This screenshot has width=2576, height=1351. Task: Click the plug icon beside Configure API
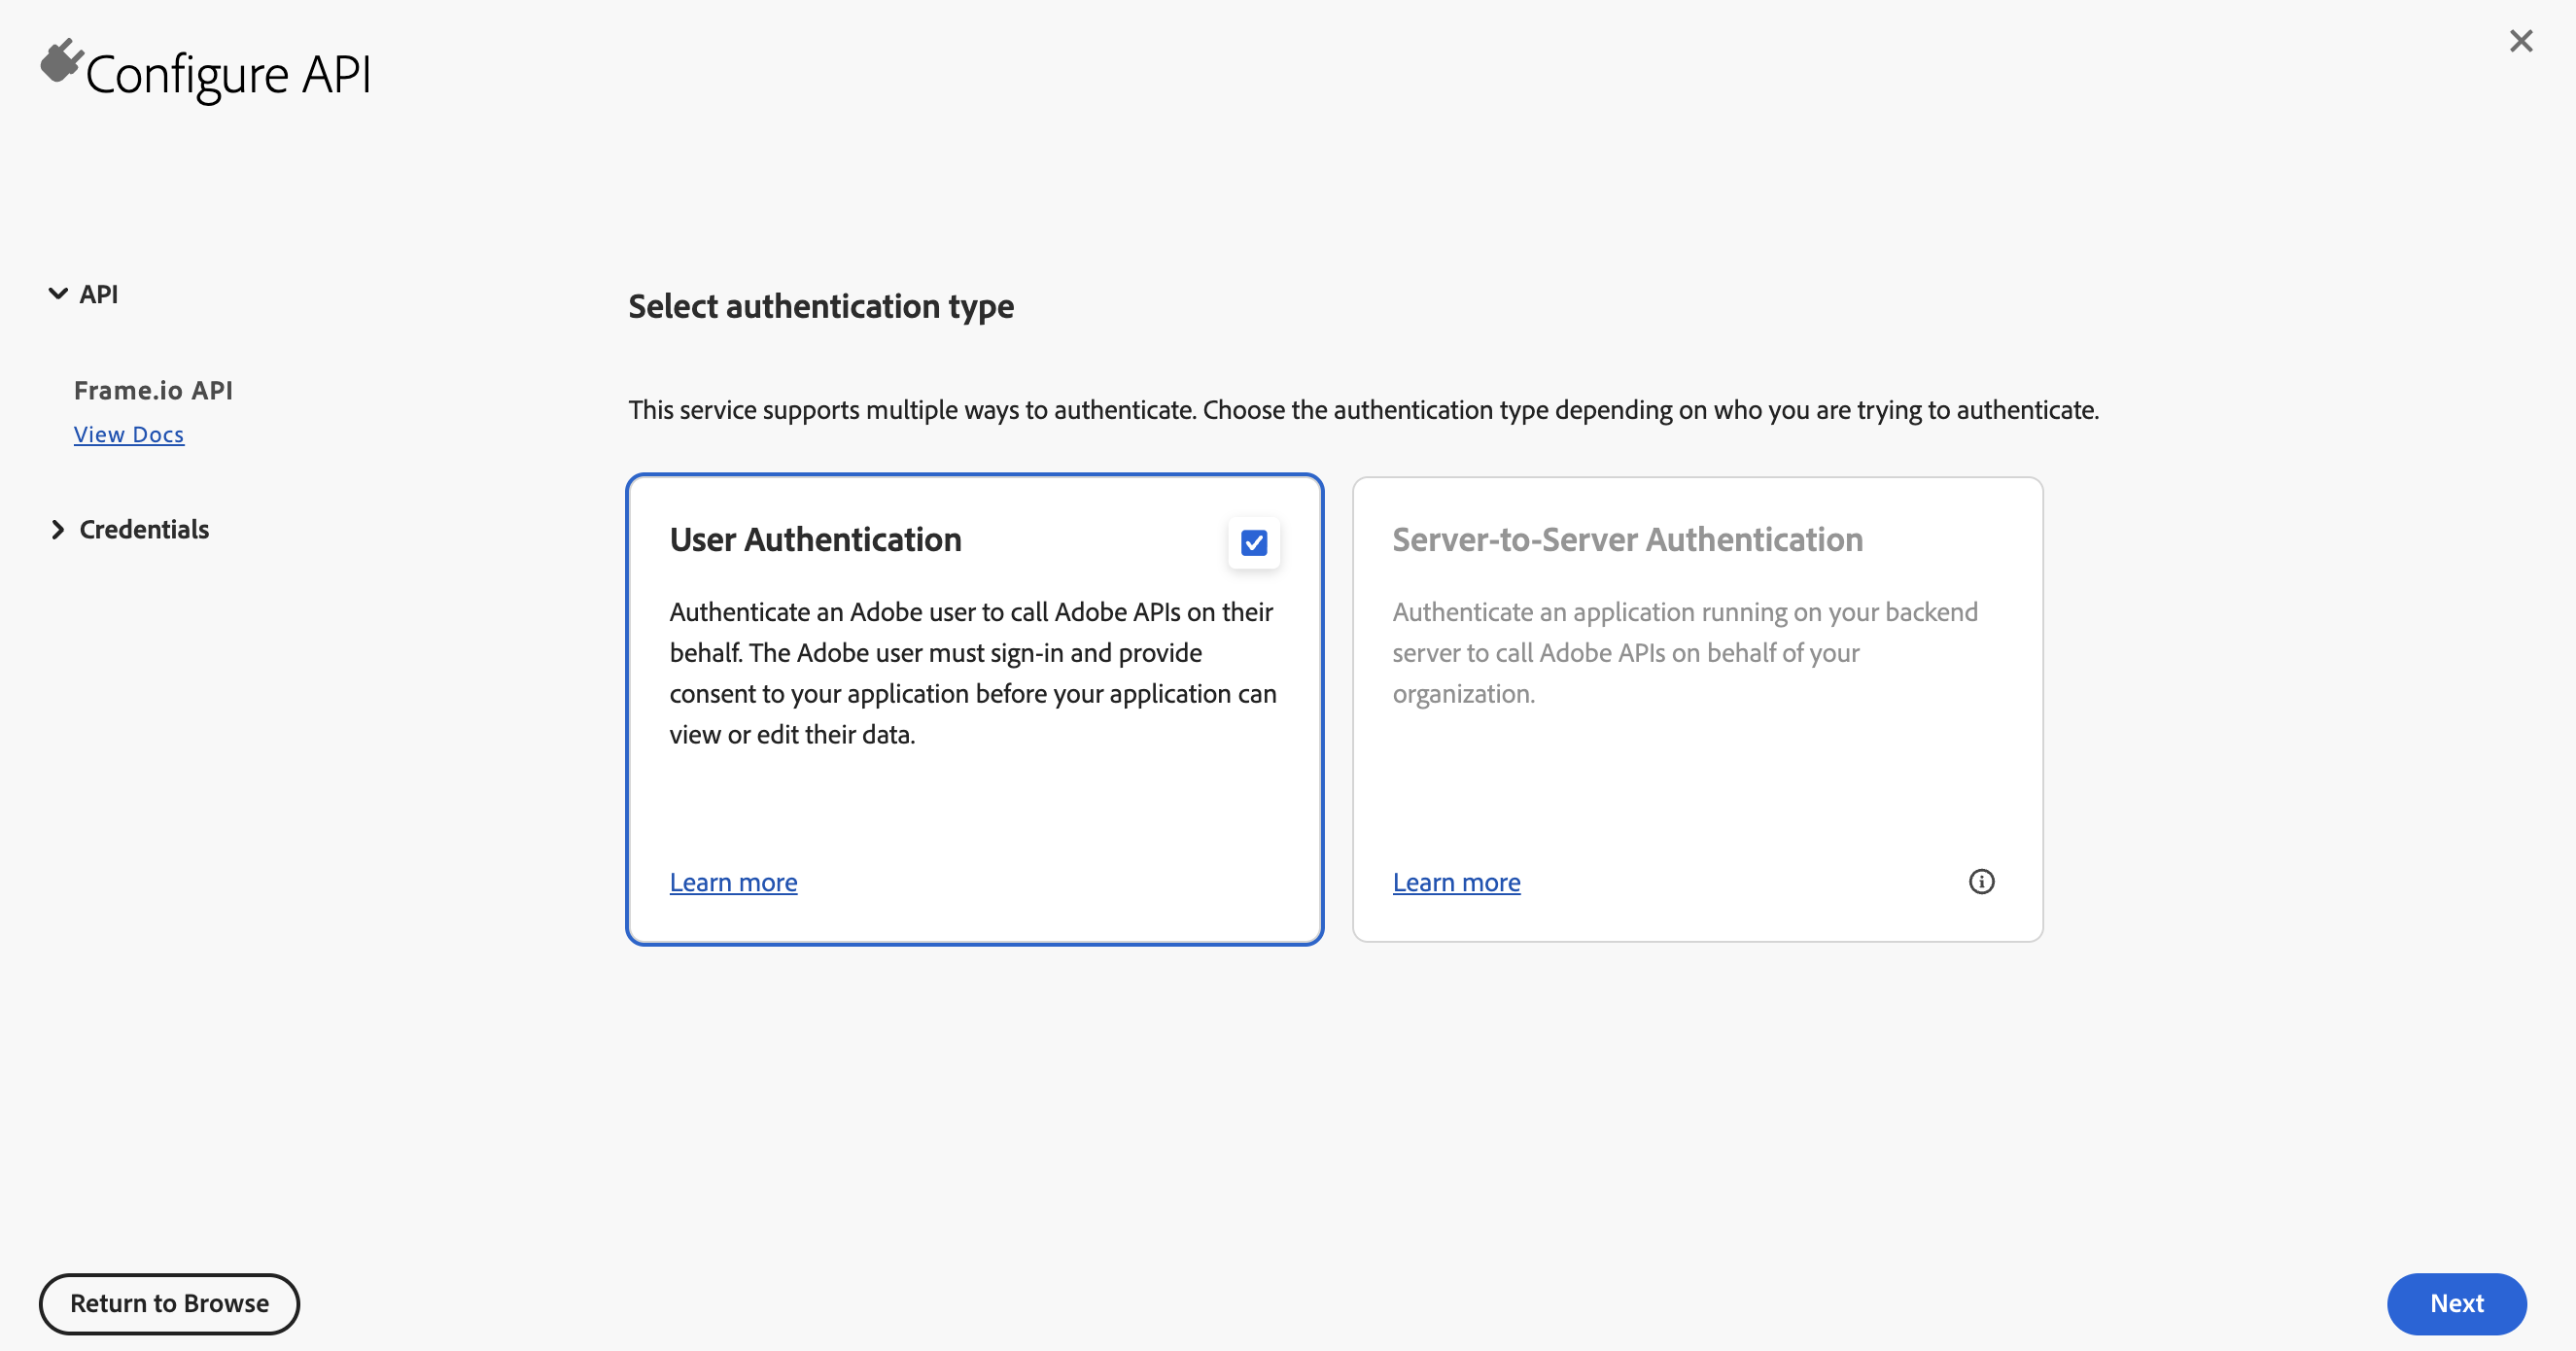click(61, 61)
